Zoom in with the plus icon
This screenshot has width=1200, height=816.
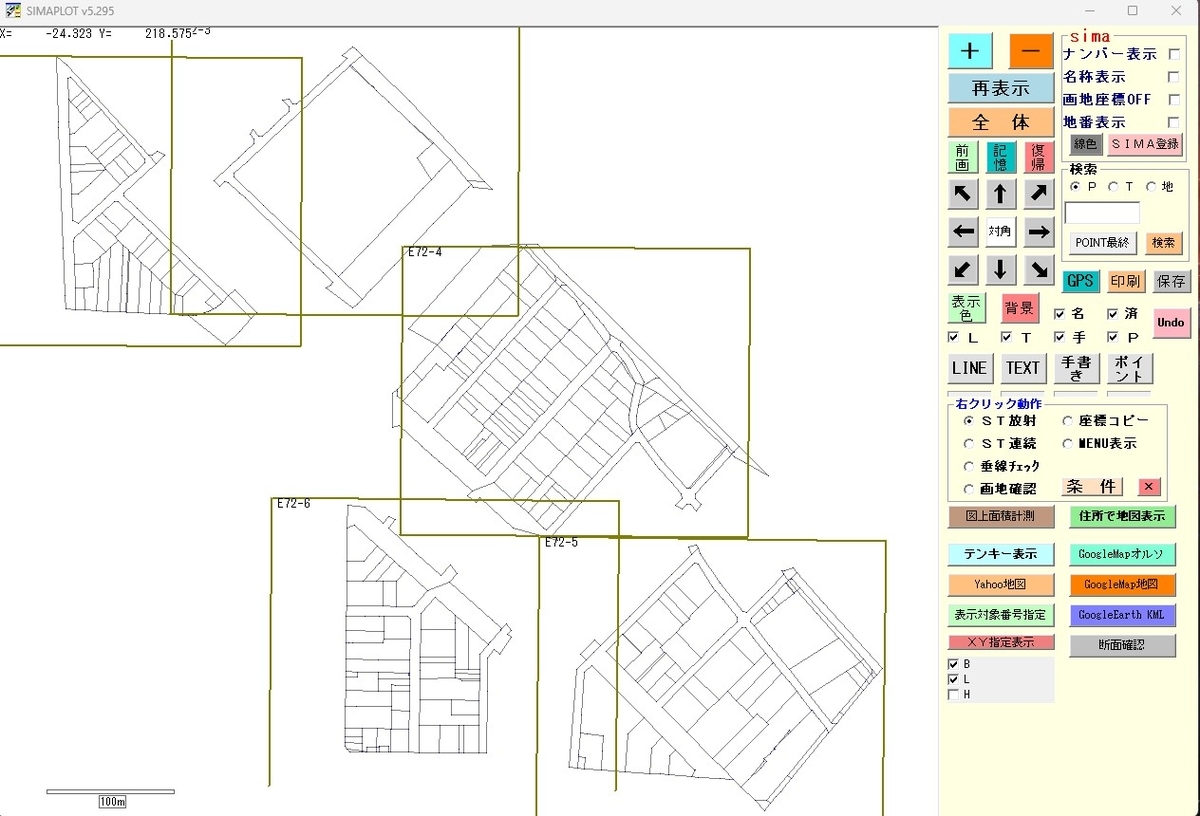pyautogui.click(x=970, y=50)
